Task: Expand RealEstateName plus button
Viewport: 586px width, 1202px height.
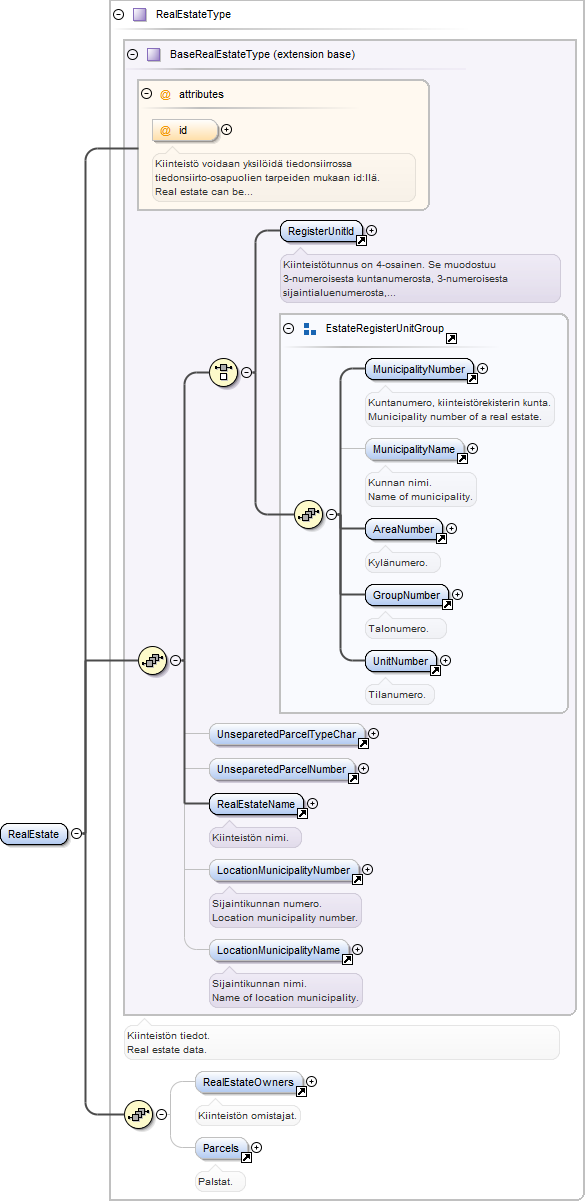Action: coord(313,803)
